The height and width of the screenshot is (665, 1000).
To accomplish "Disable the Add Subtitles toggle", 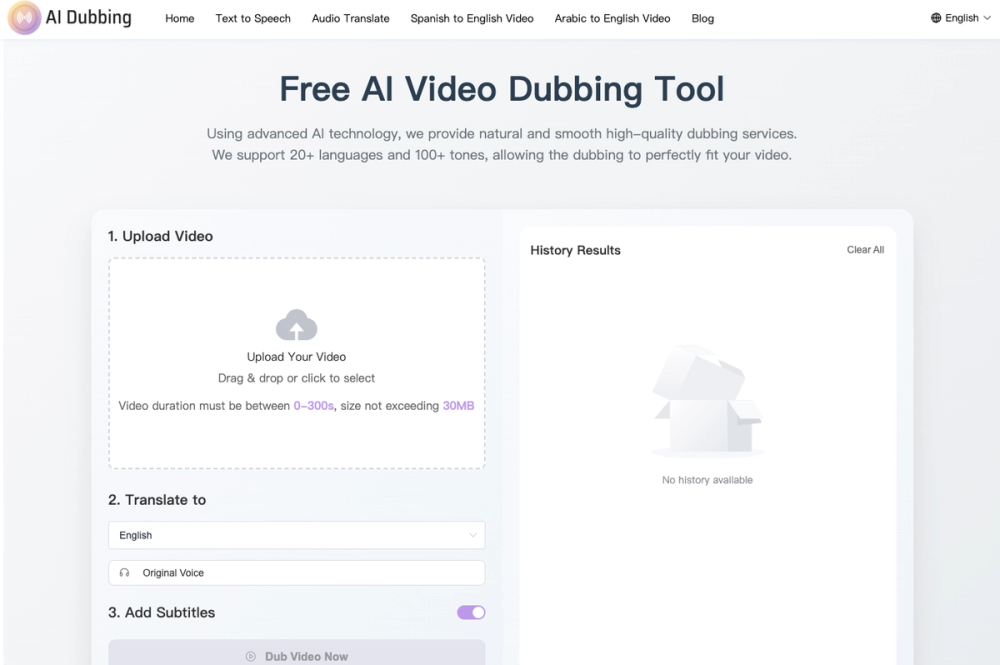I will pyautogui.click(x=470, y=612).
